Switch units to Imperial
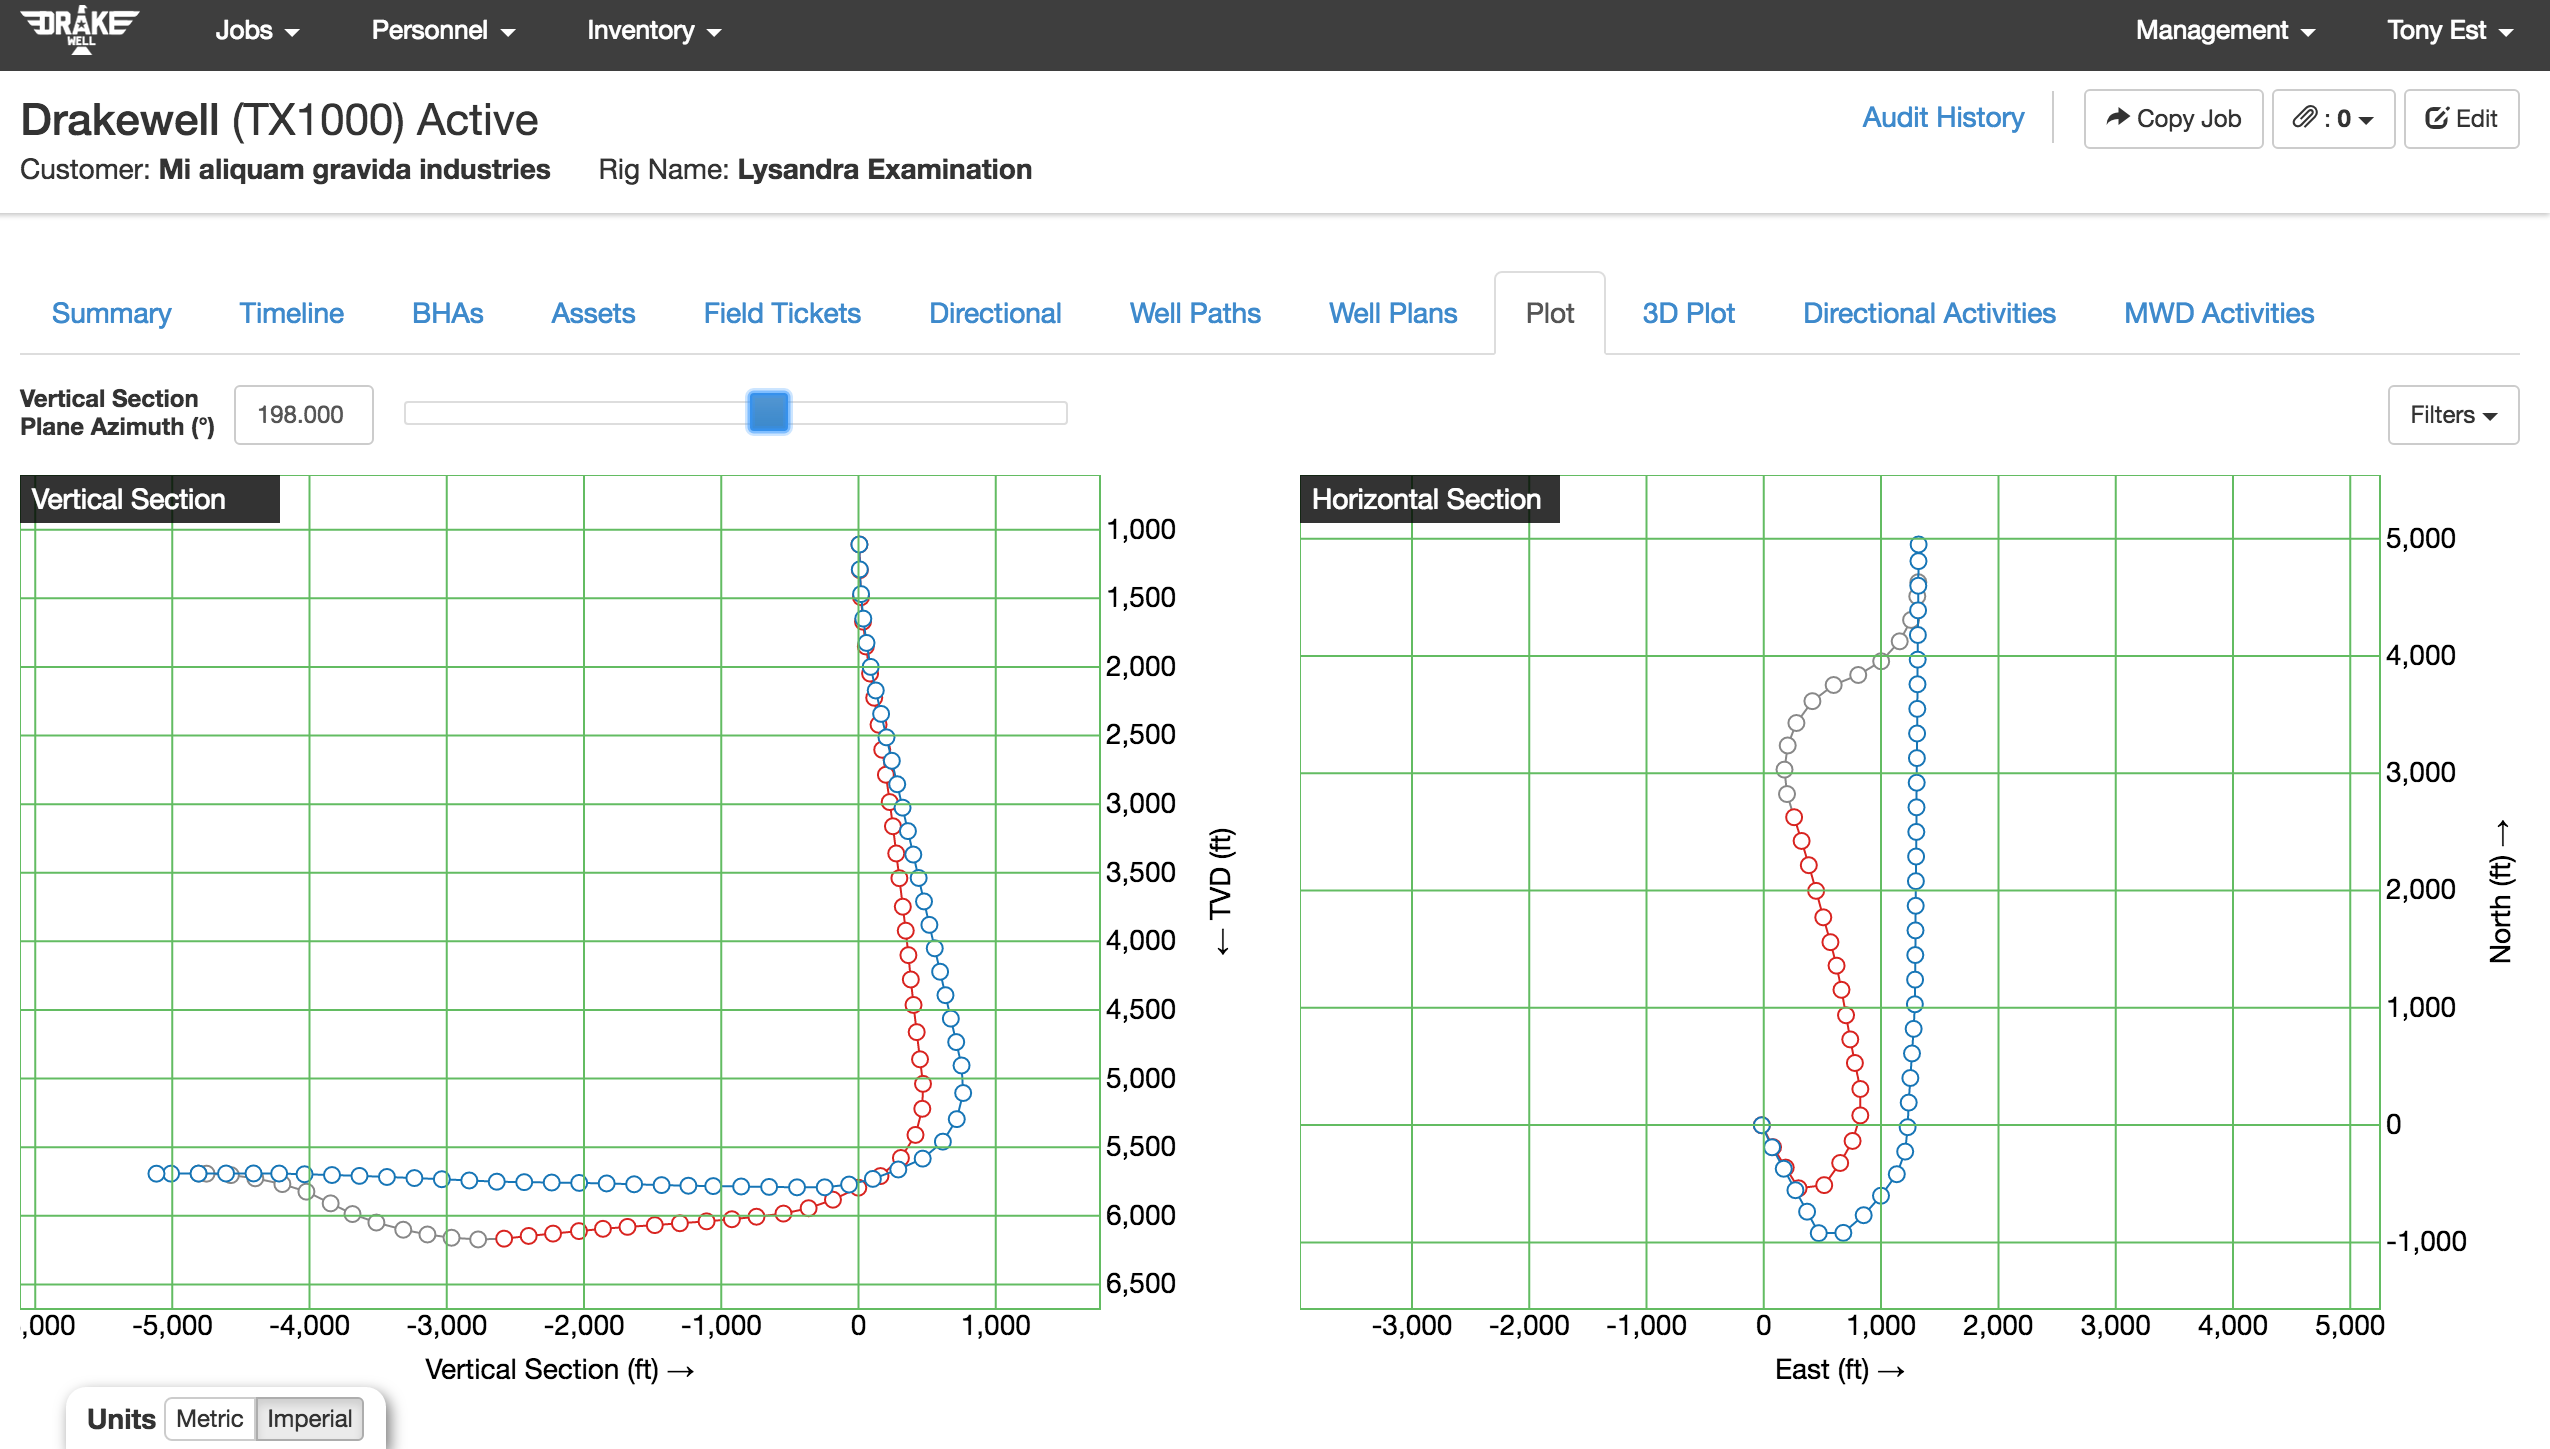2550x1449 pixels. pyautogui.click(x=309, y=1419)
